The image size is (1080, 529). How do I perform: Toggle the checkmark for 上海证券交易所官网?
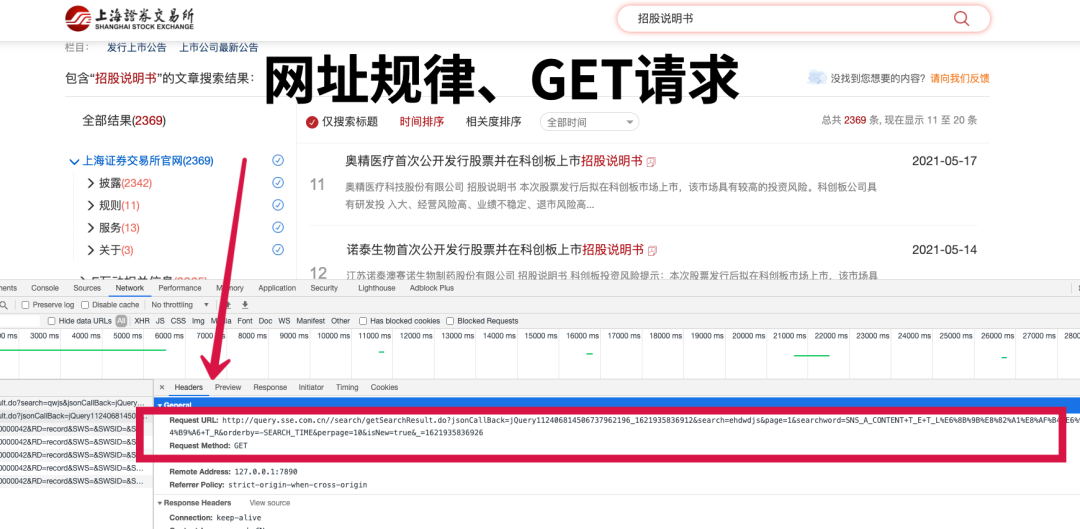(278, 160)
